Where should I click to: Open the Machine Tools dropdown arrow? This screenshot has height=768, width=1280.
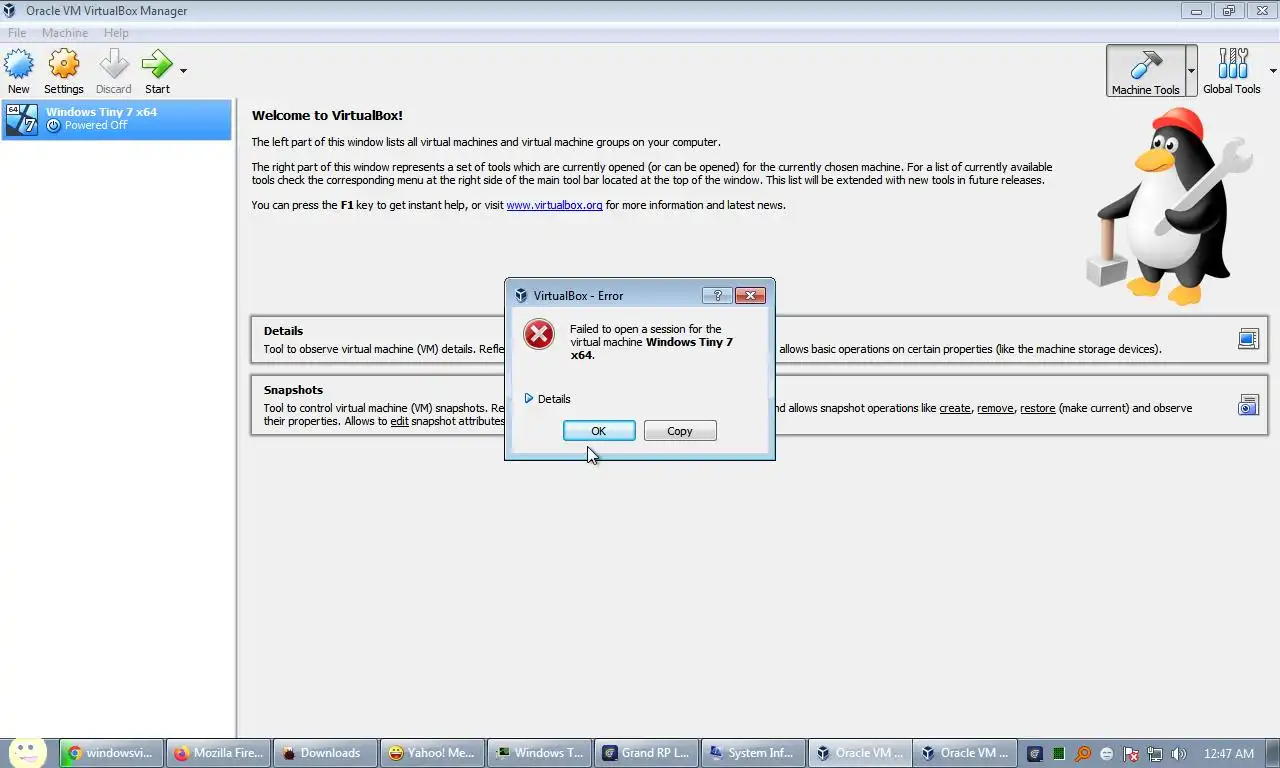coord(1191,71)
